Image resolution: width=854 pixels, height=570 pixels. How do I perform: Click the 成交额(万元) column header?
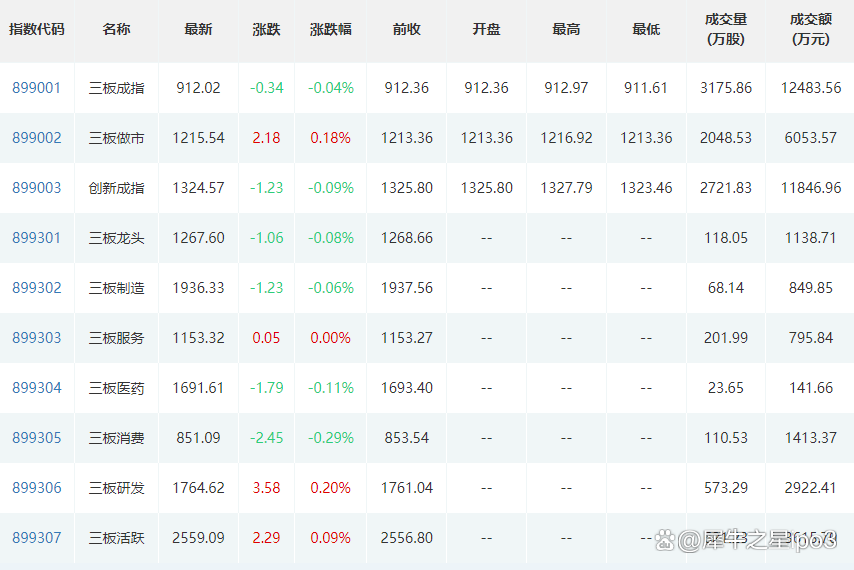[x=810, y=29]
